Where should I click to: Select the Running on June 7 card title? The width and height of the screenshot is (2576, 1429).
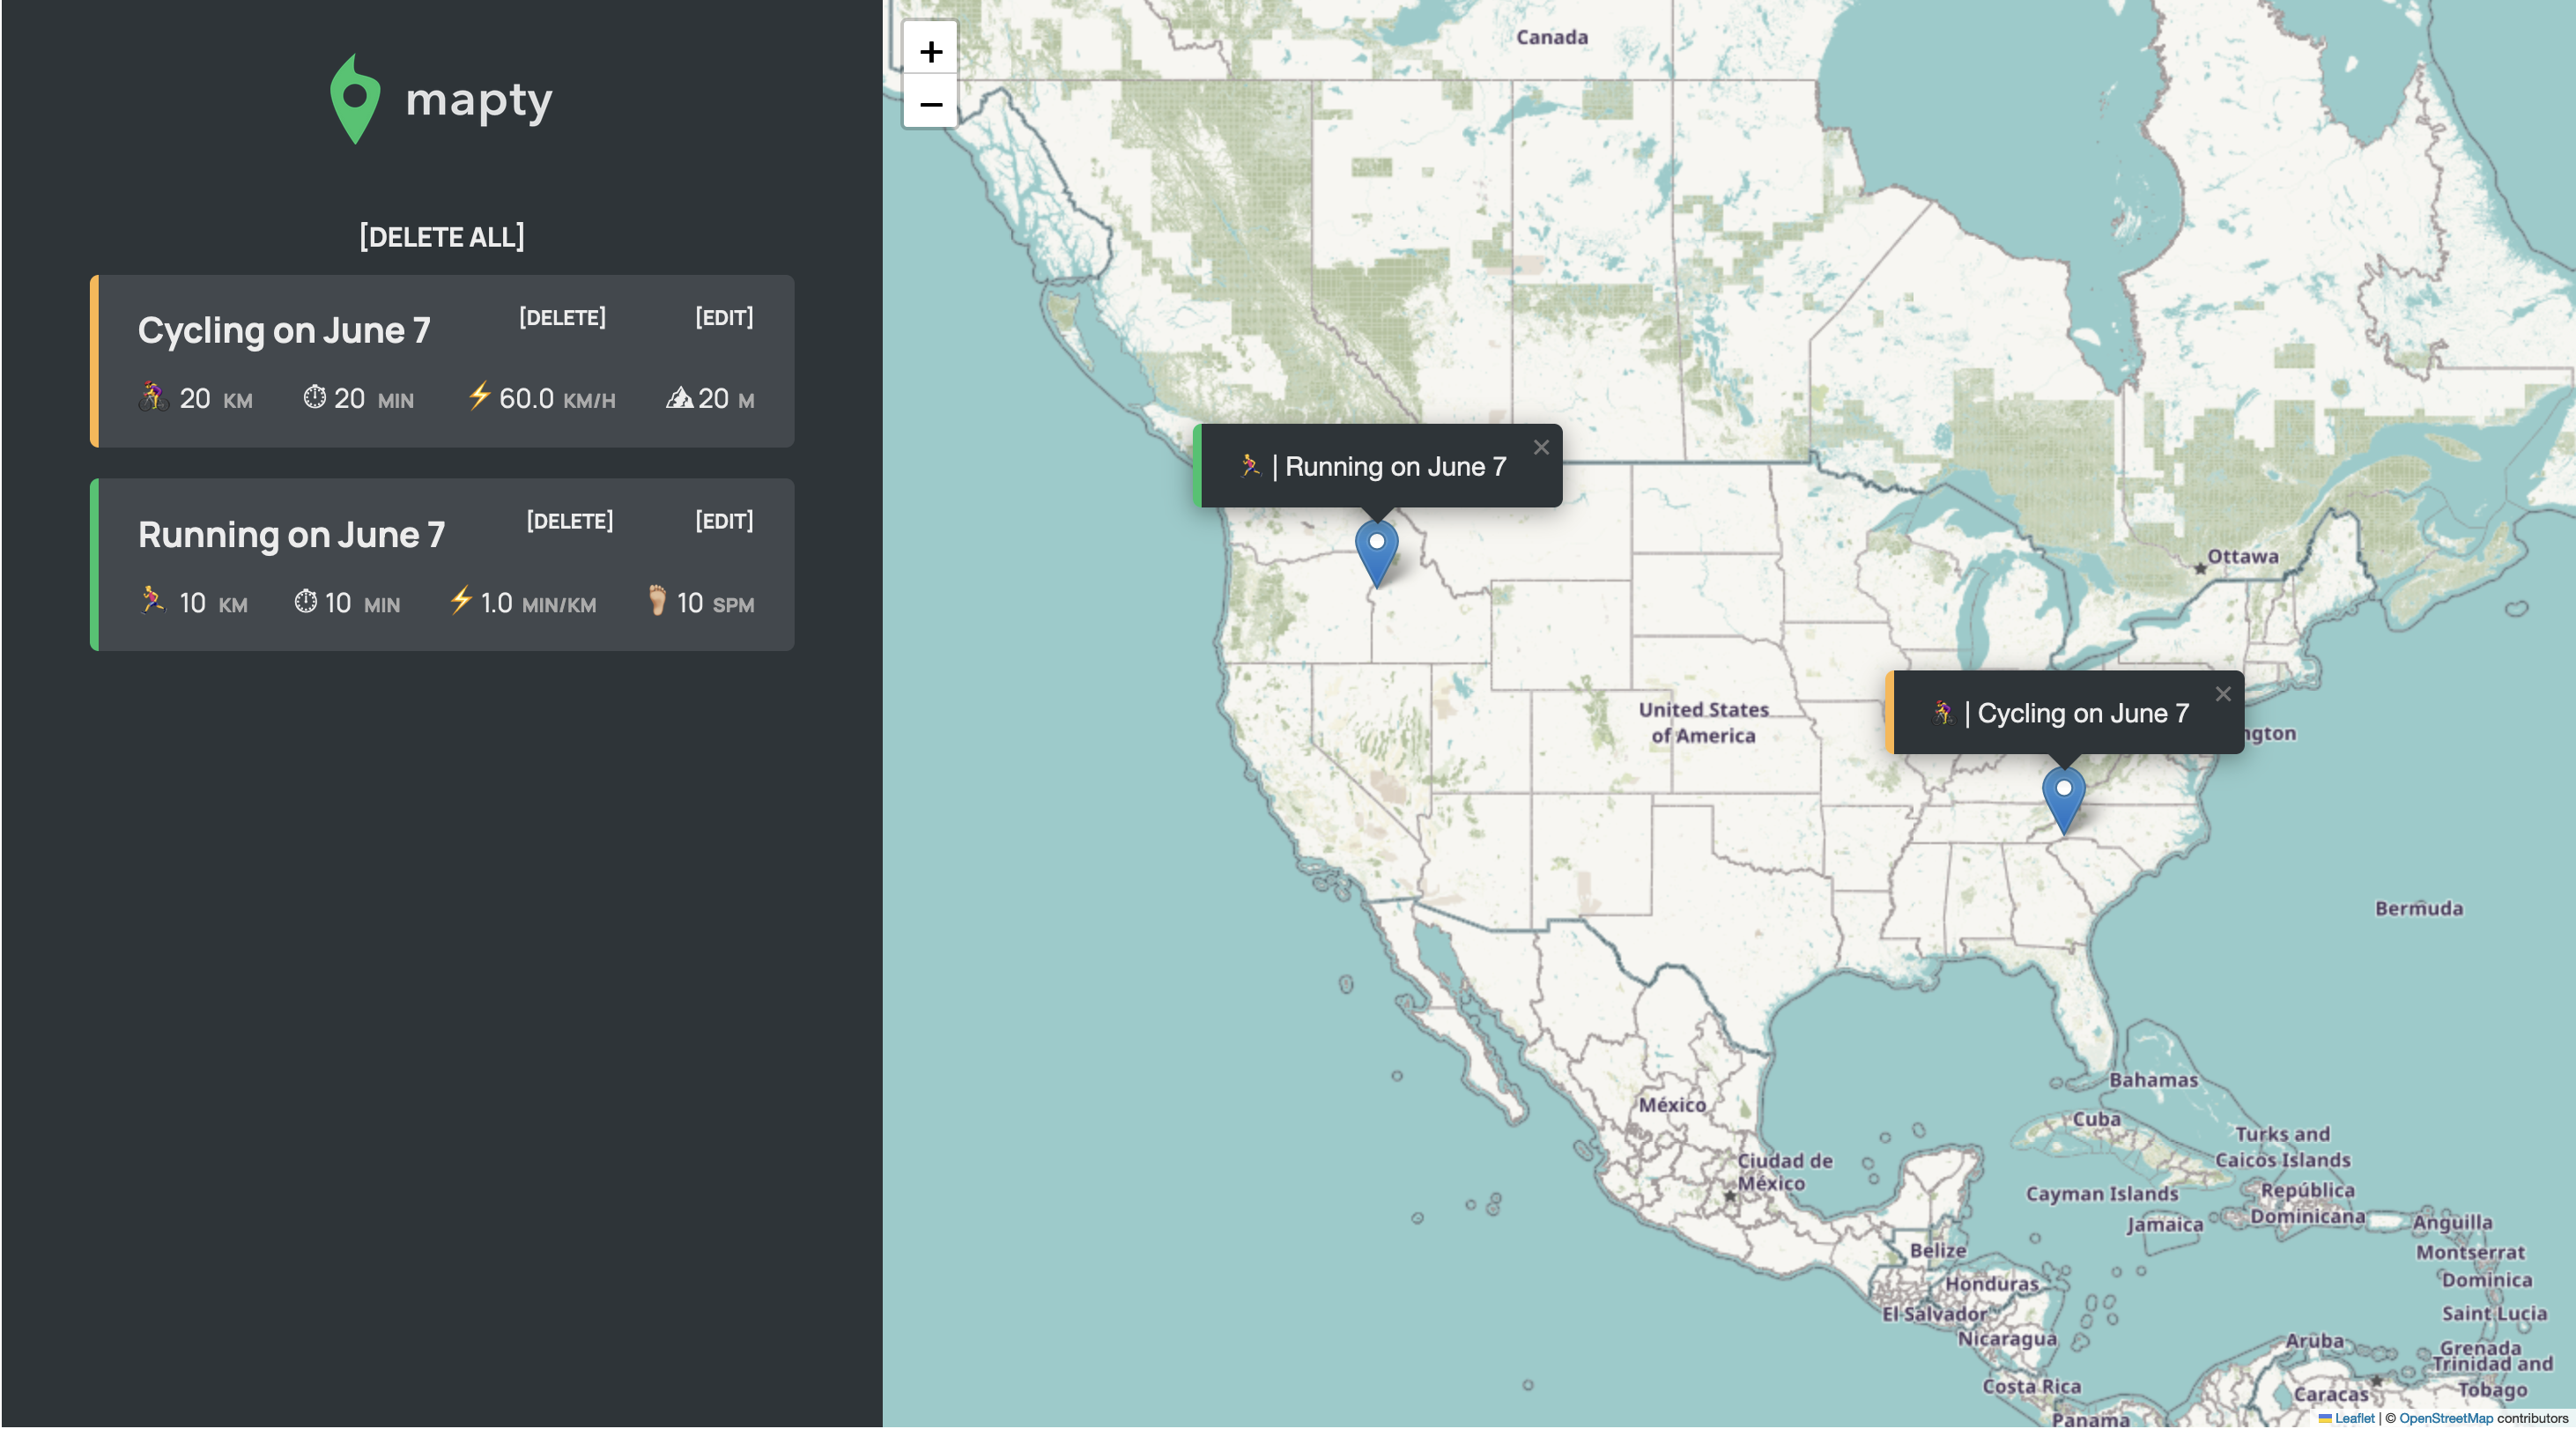click(291, 535)
